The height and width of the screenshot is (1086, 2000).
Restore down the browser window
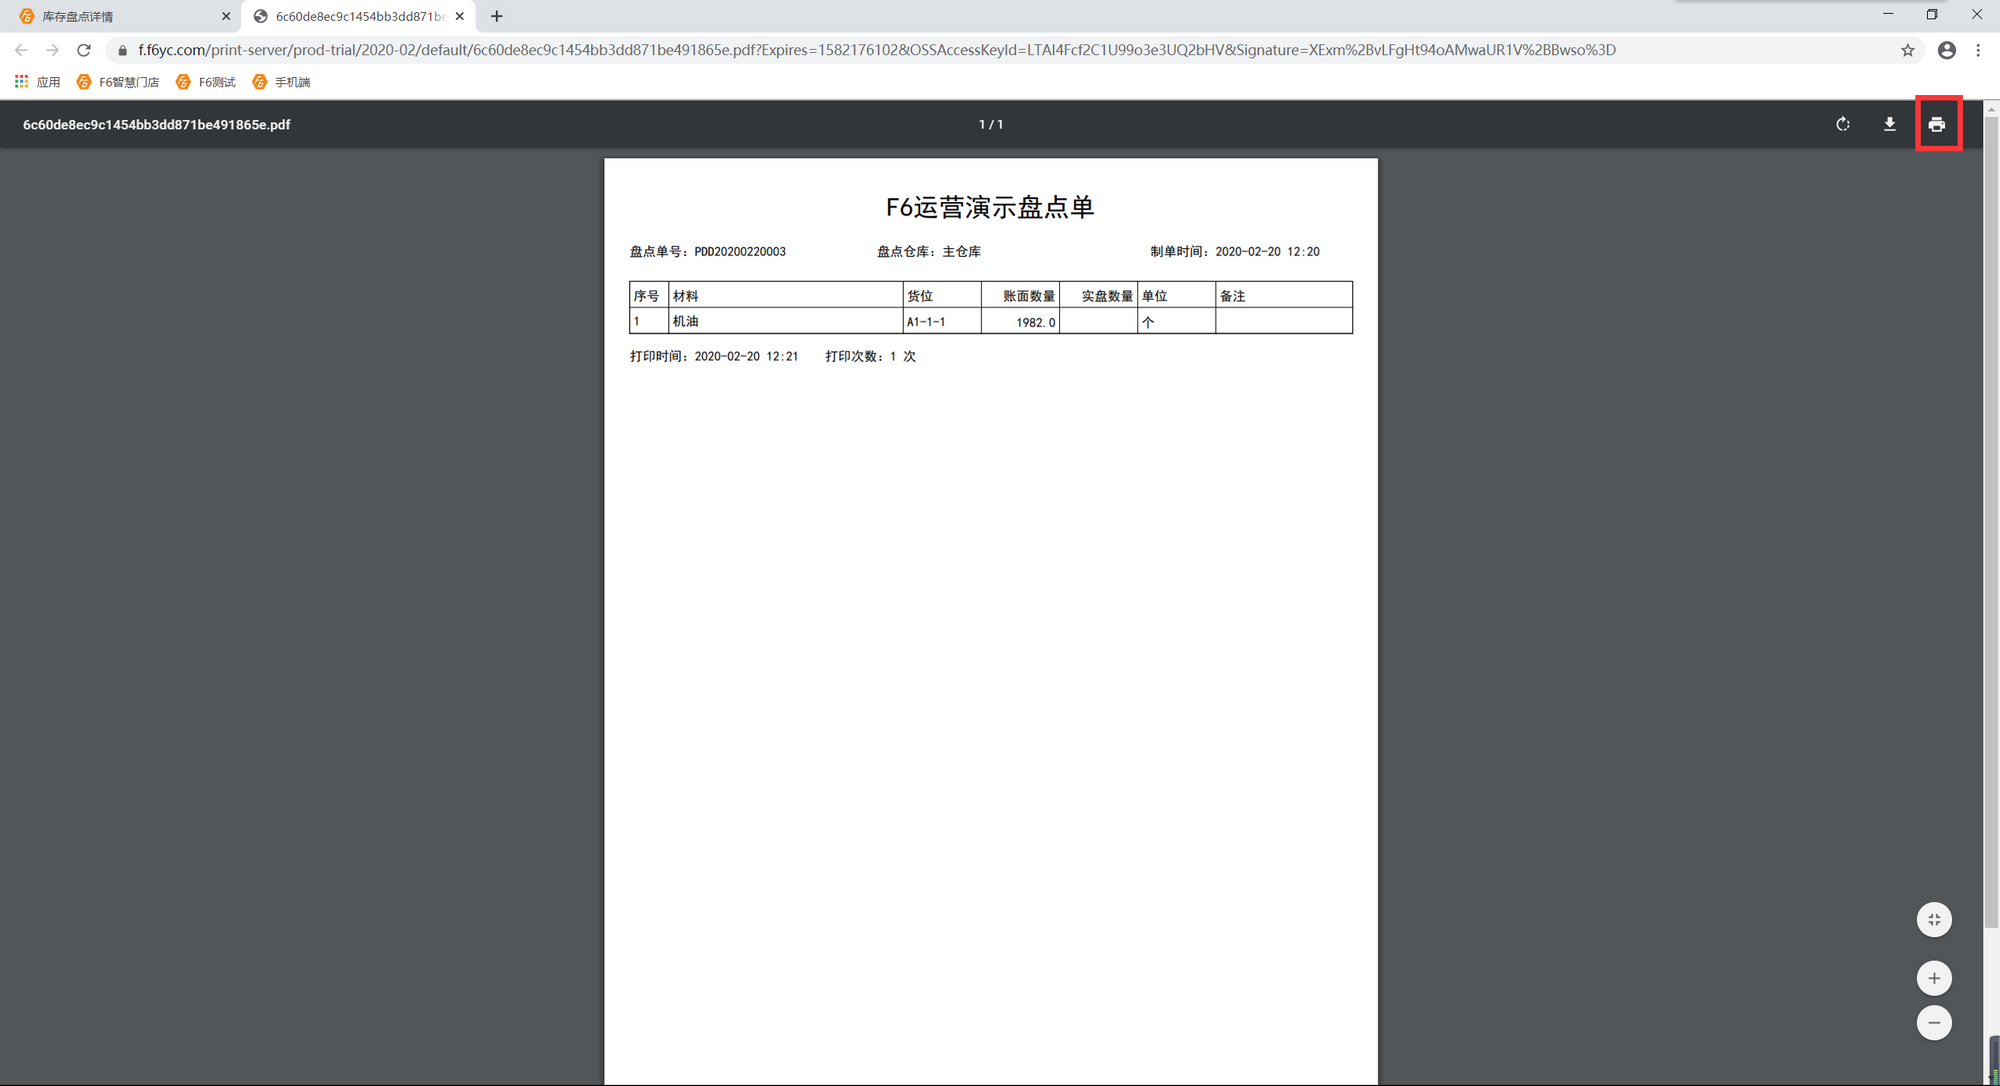tap(1932, 15)
